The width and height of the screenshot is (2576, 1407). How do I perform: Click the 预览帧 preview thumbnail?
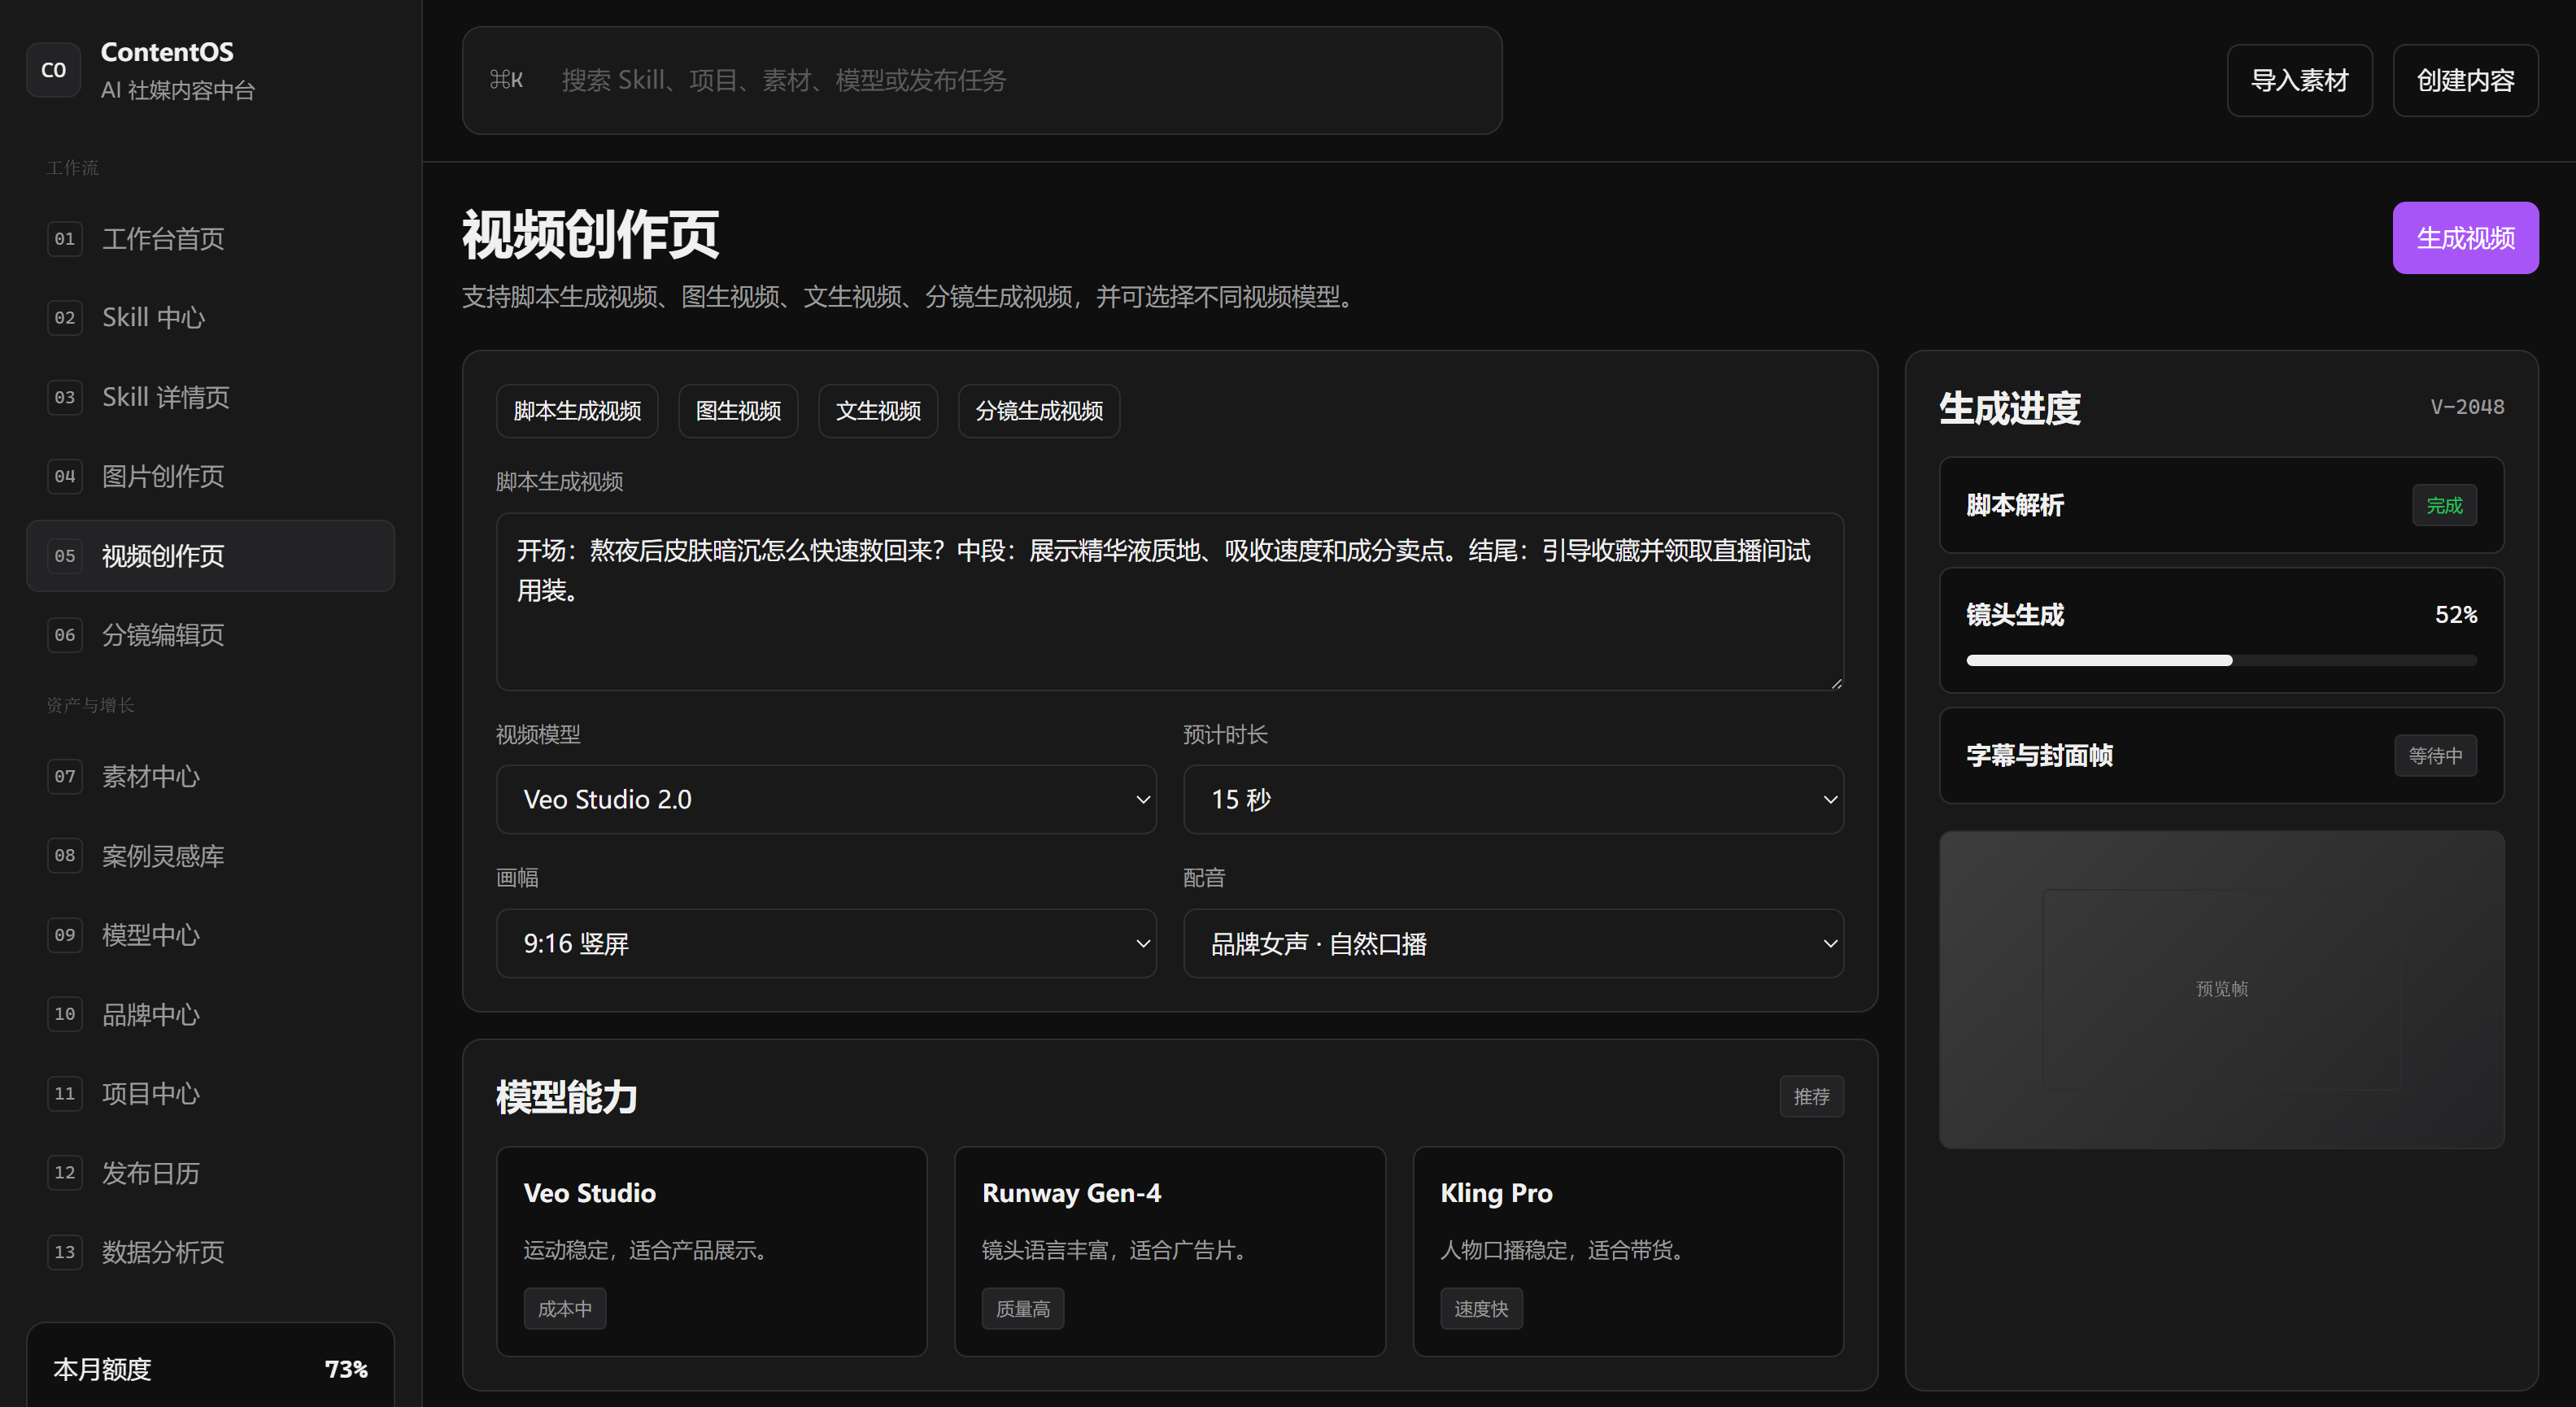point(2221,989)
